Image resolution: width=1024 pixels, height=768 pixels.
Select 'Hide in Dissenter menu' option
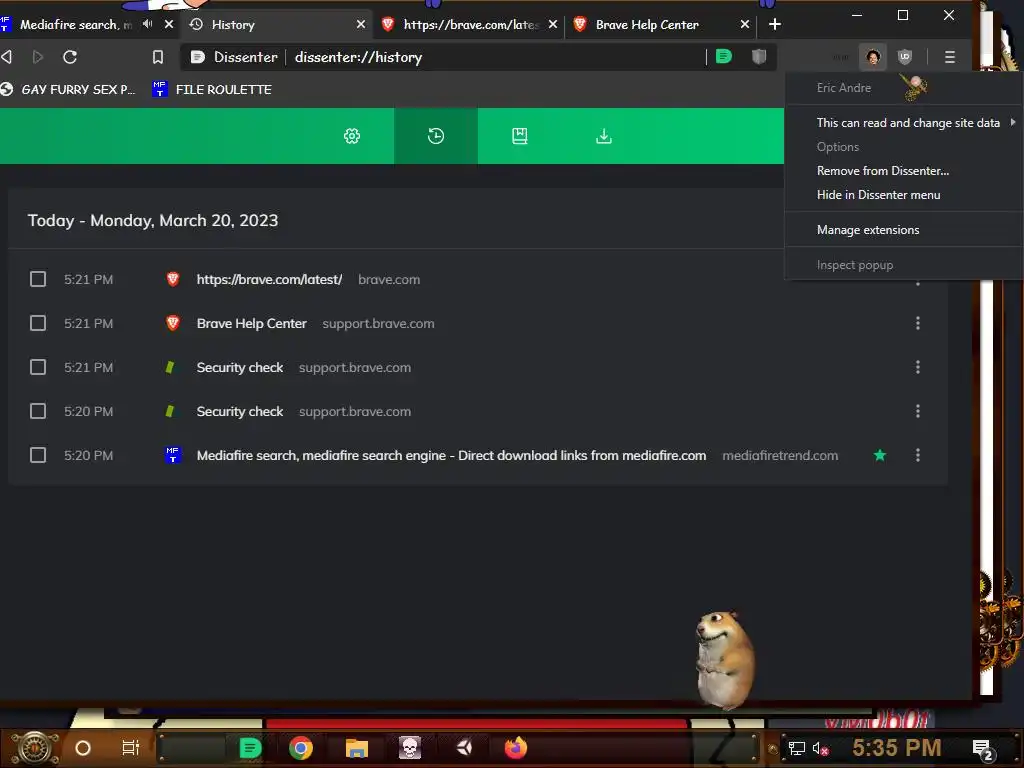tap(904, 195)
